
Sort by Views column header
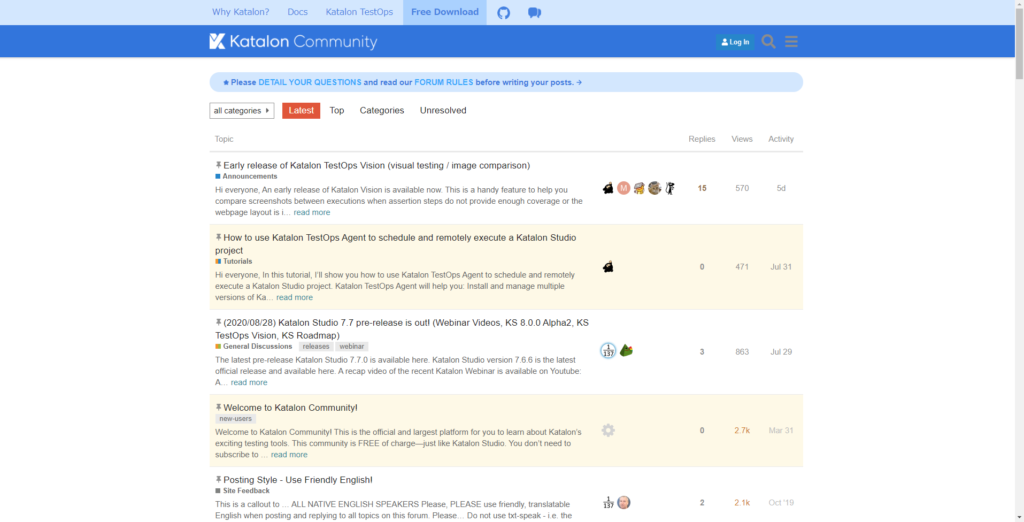click(x=742, y=139)
